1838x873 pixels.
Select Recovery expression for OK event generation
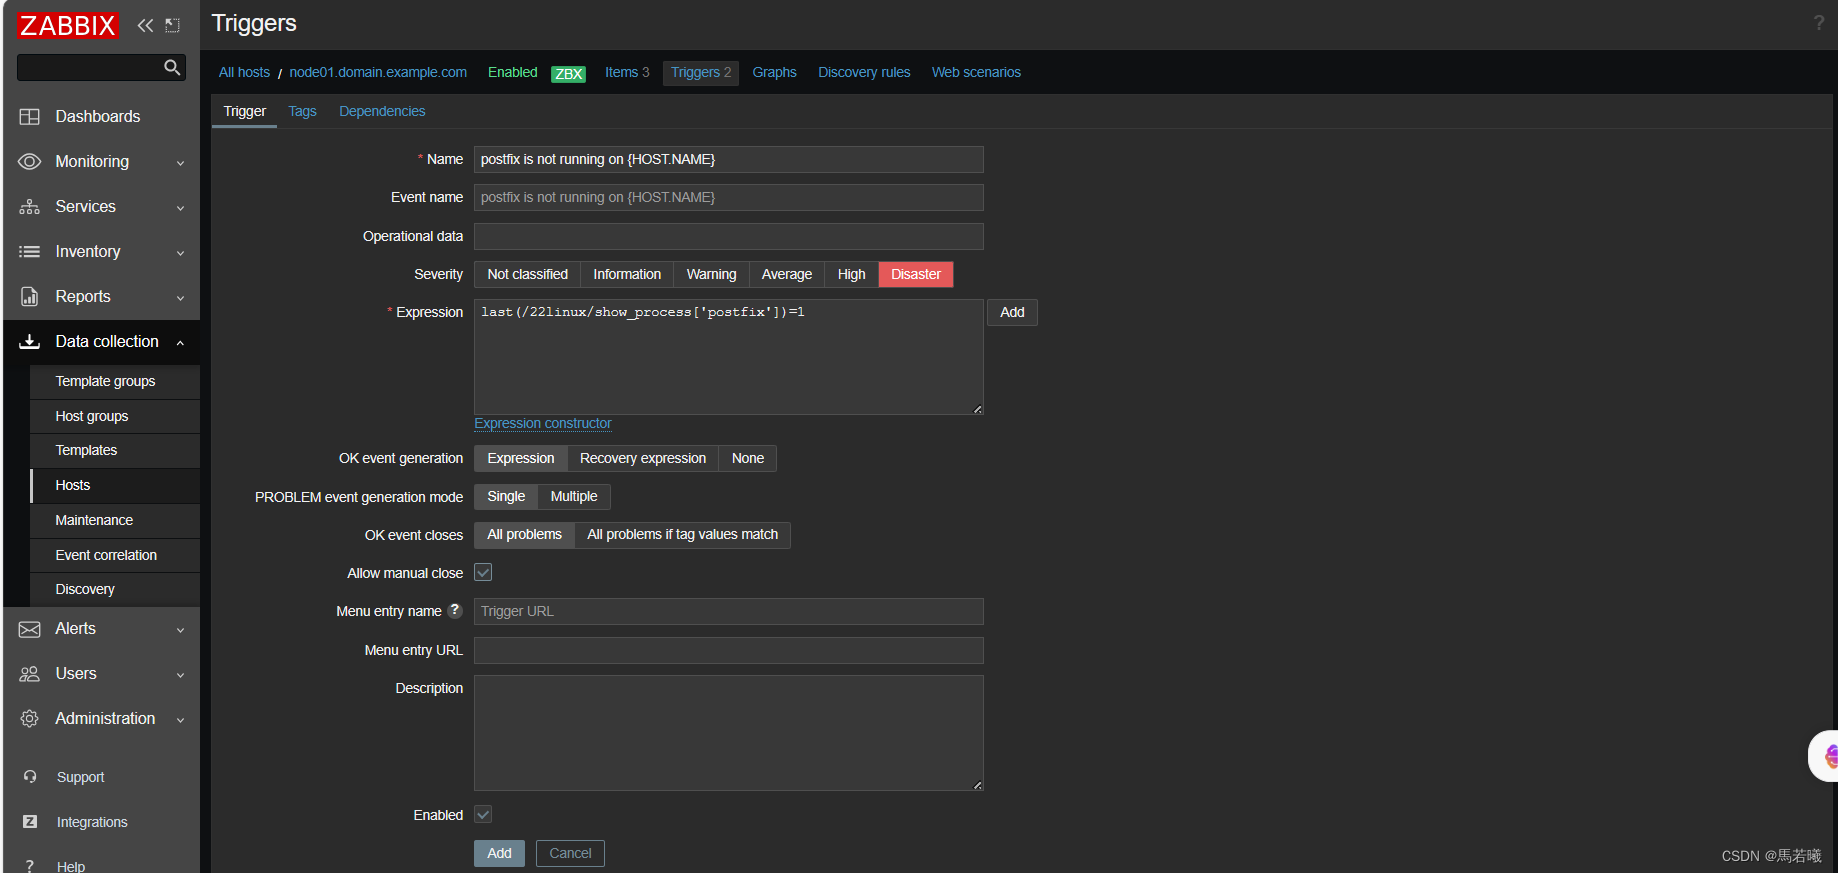click(x=643, y=459)
